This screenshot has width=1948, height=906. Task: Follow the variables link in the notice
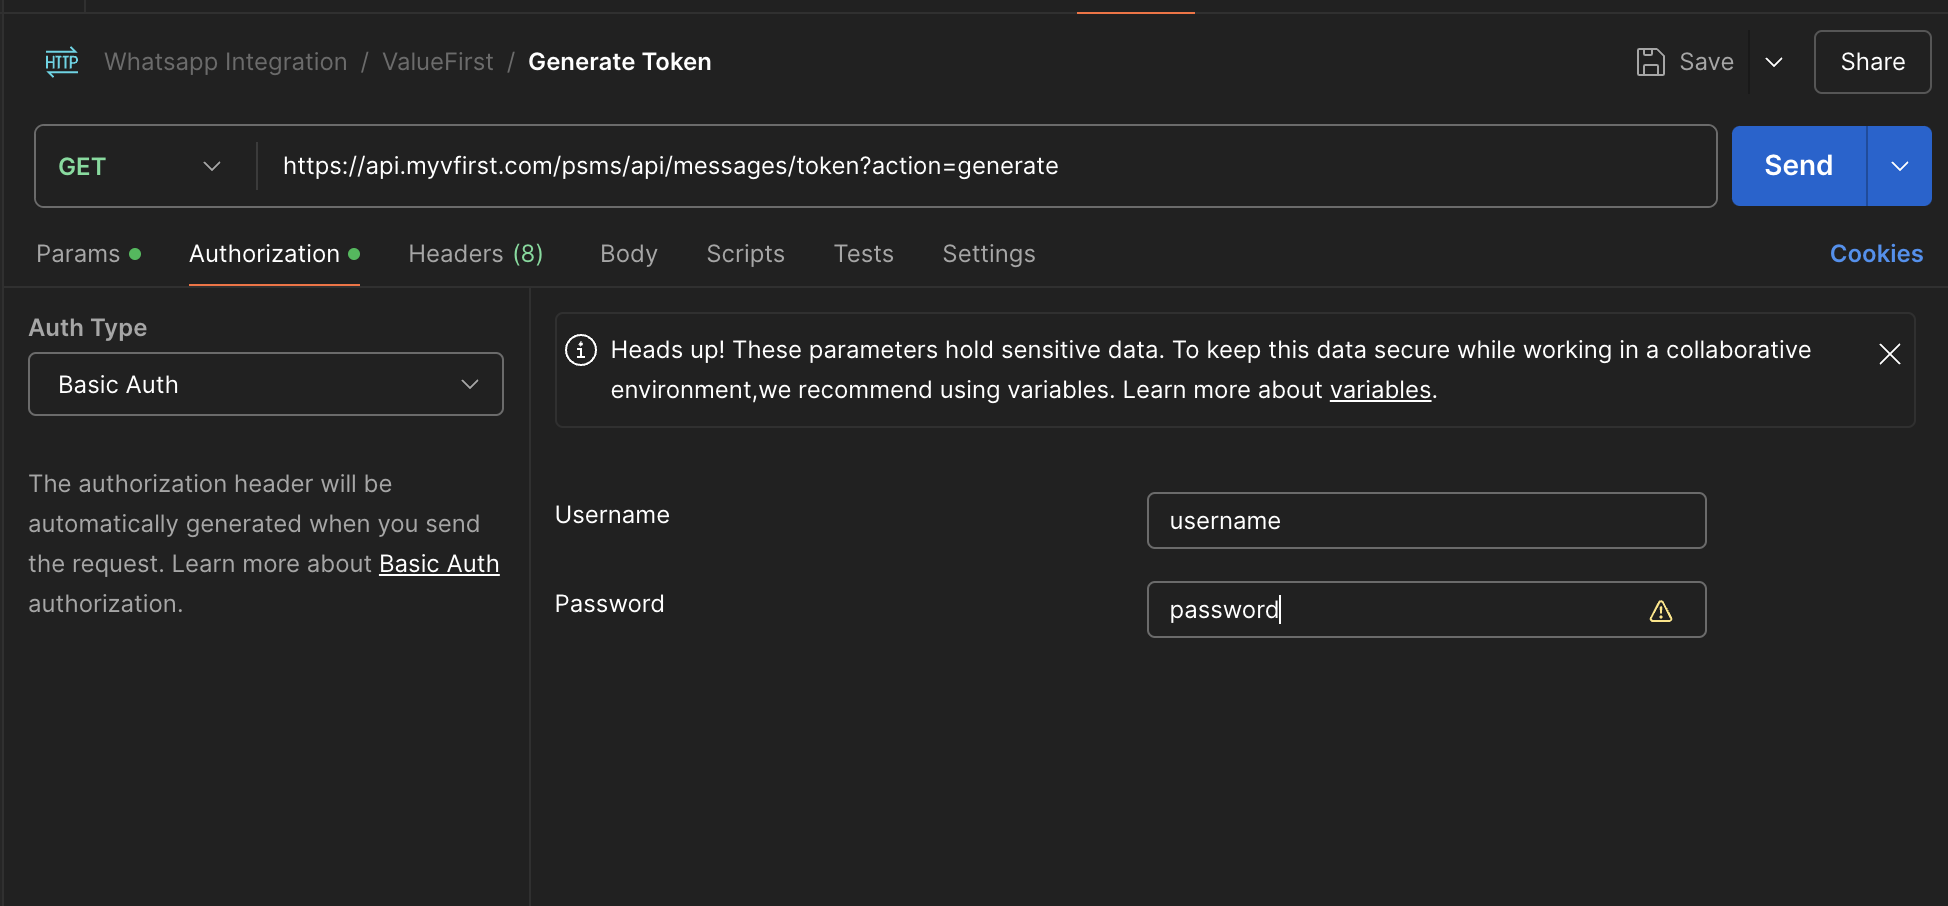[x=1380, y=390]
